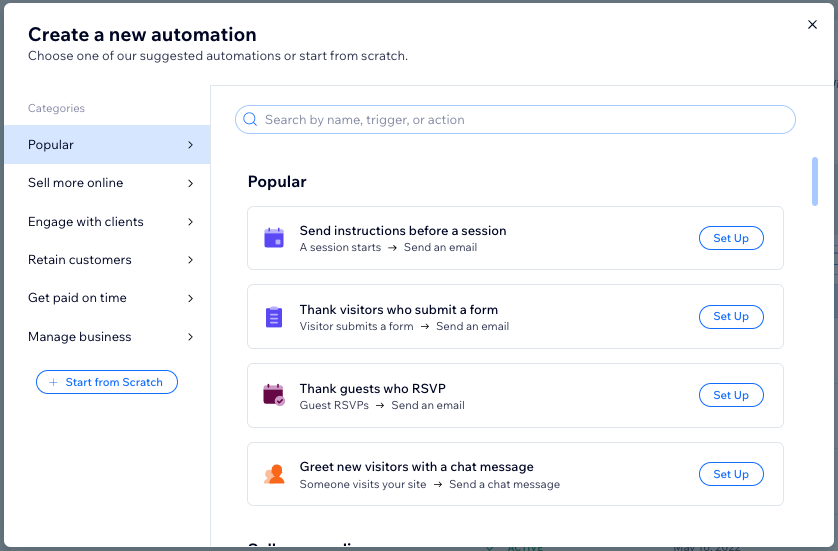
Task: Set up Greet new visitors chat message
Action: 730,474
